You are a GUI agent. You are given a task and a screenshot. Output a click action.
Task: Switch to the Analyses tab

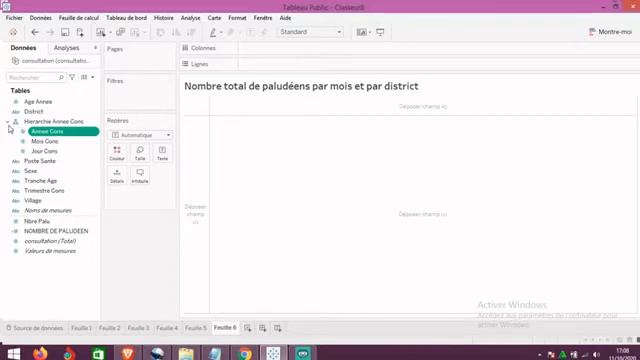[67, 48]
